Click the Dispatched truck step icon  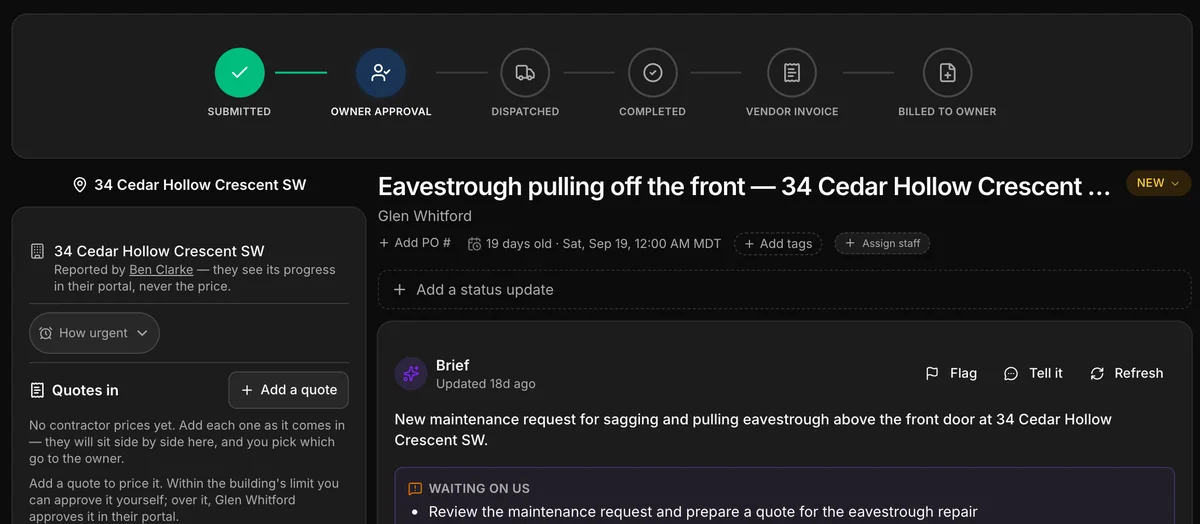pyautogui.click(x=525, y=73)
